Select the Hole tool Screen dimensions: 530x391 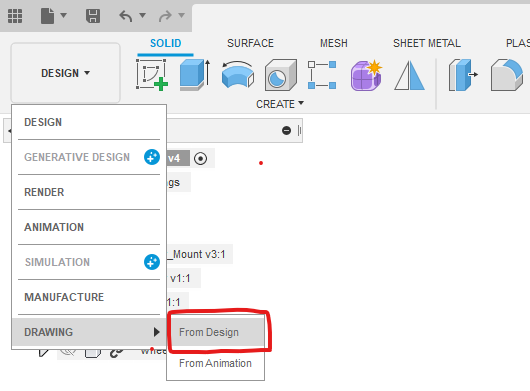pos(281,75)
